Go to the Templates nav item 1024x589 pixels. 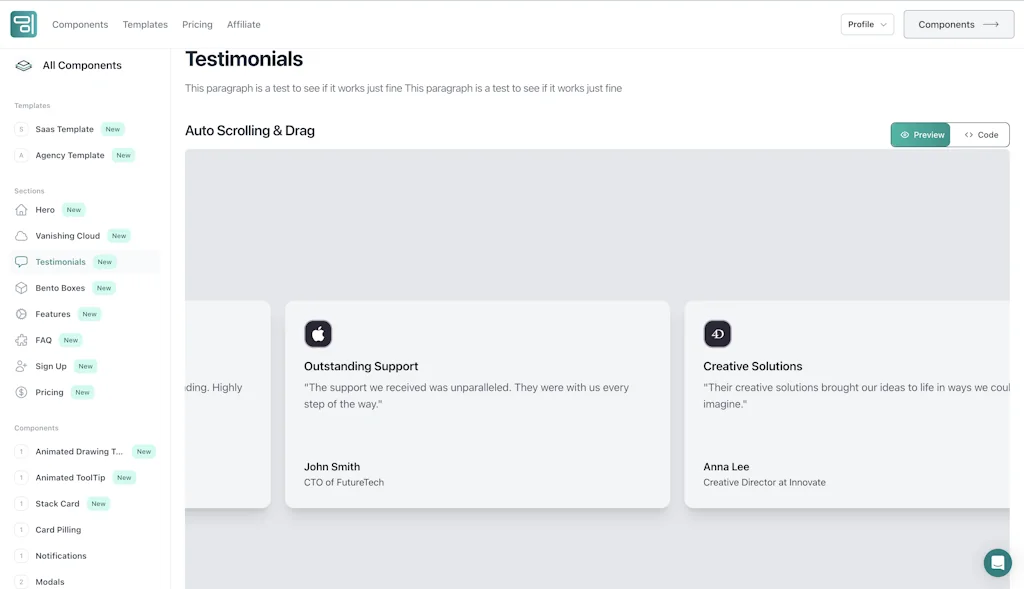pyautogui.click(x=145, y=24)
